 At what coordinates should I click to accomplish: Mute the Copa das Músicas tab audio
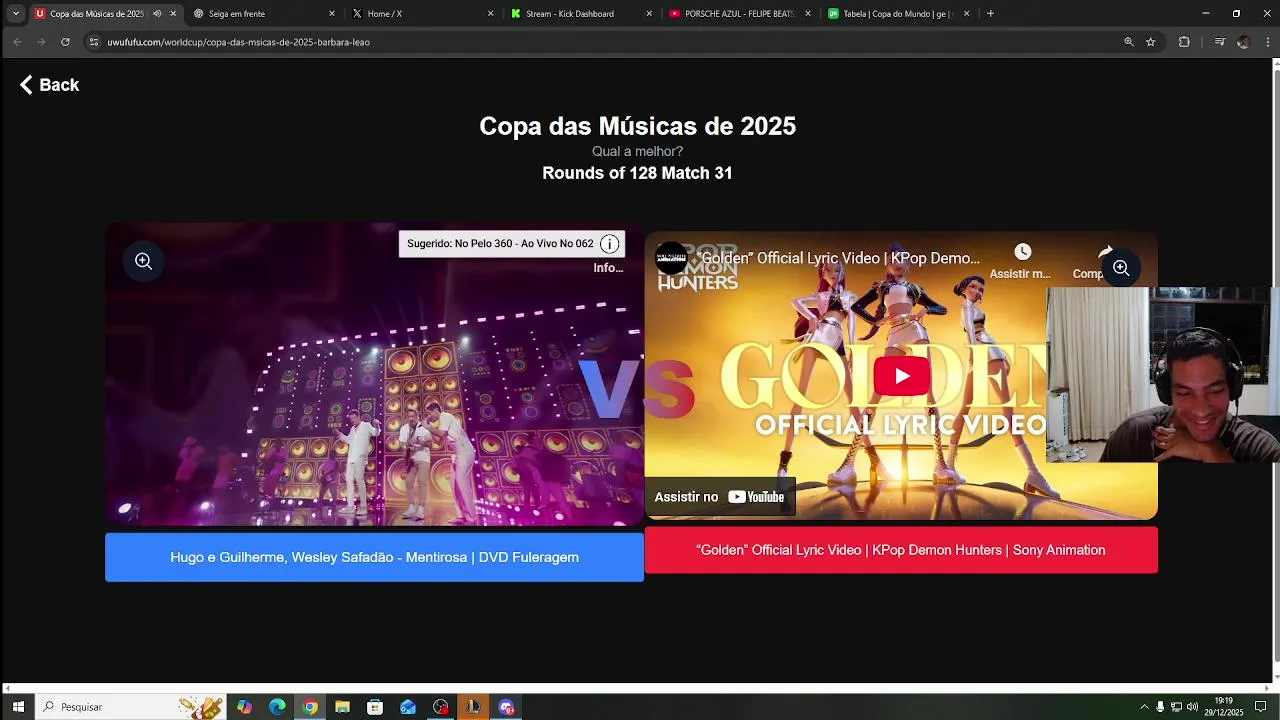[x=157, y=14]
